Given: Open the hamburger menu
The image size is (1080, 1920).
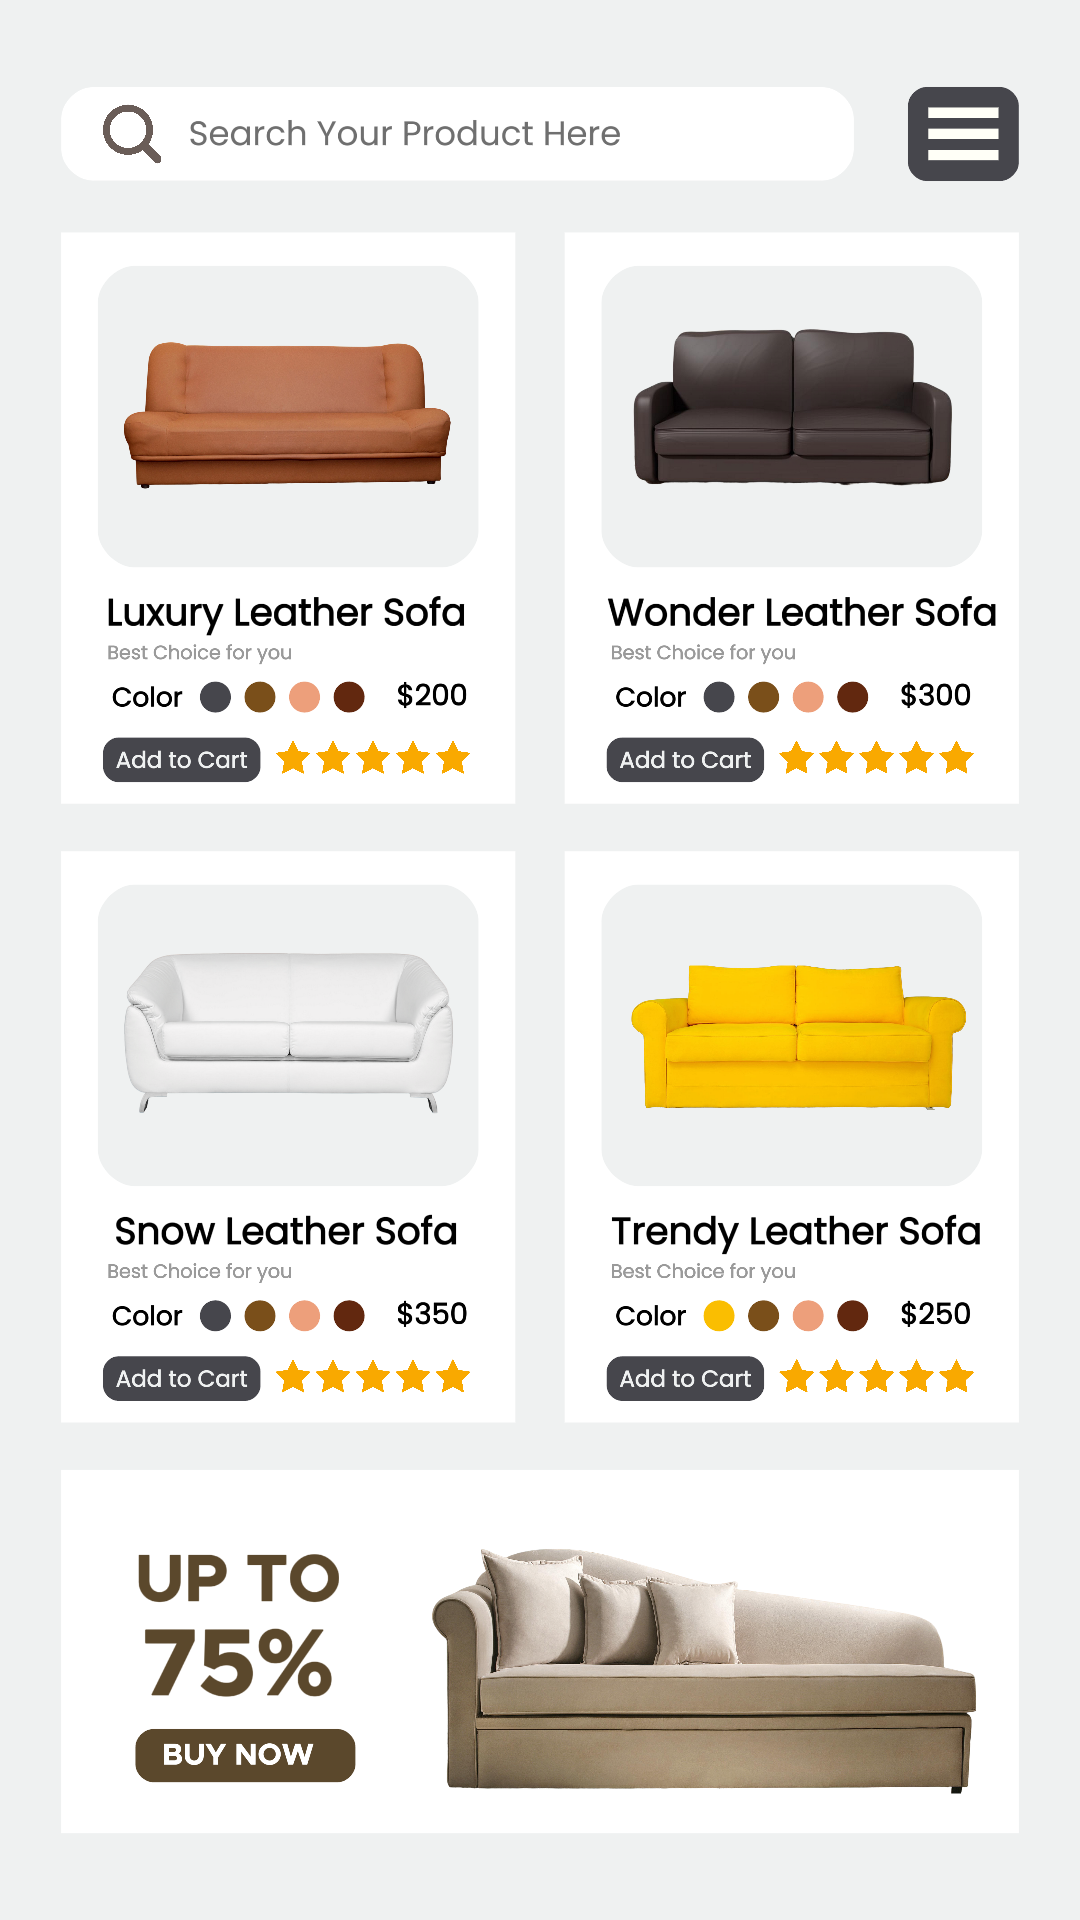Looking at the screenshot, I should click(x=963, y=134).
